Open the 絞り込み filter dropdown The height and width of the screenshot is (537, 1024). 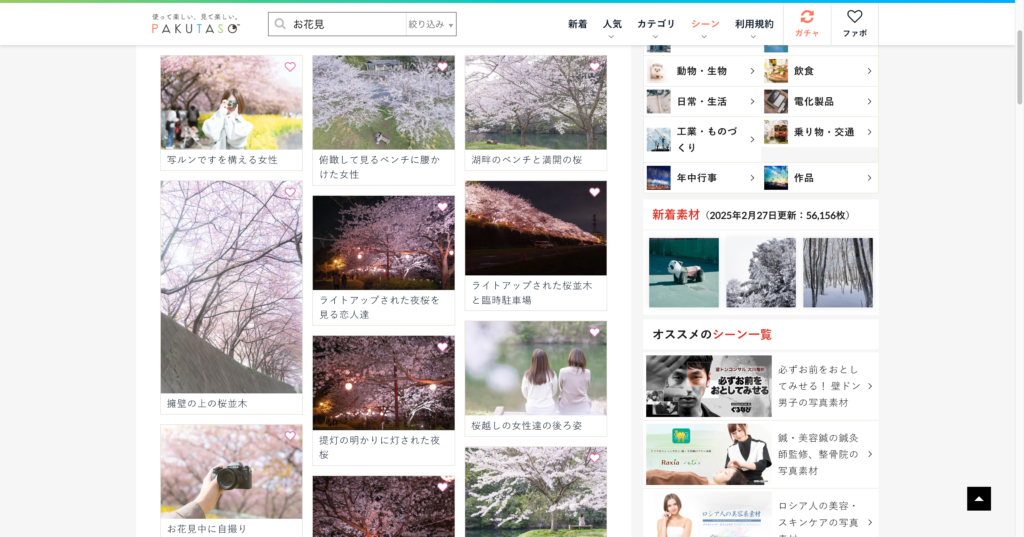[430, 24]
